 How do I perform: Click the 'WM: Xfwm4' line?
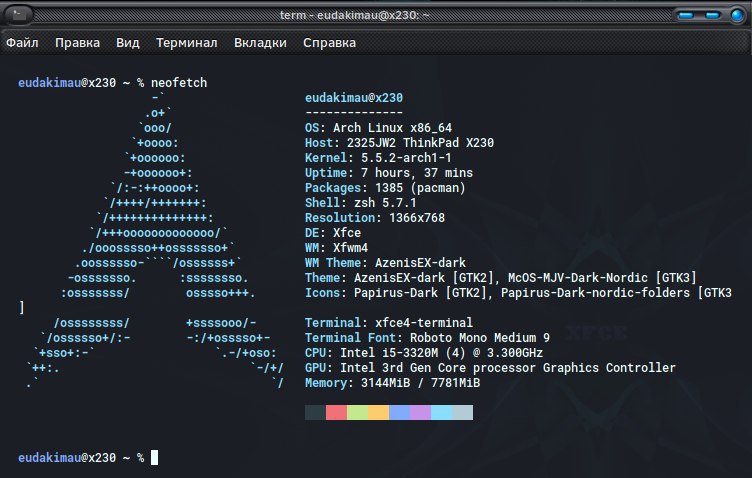pyautogui.click(x=337, y=248)
